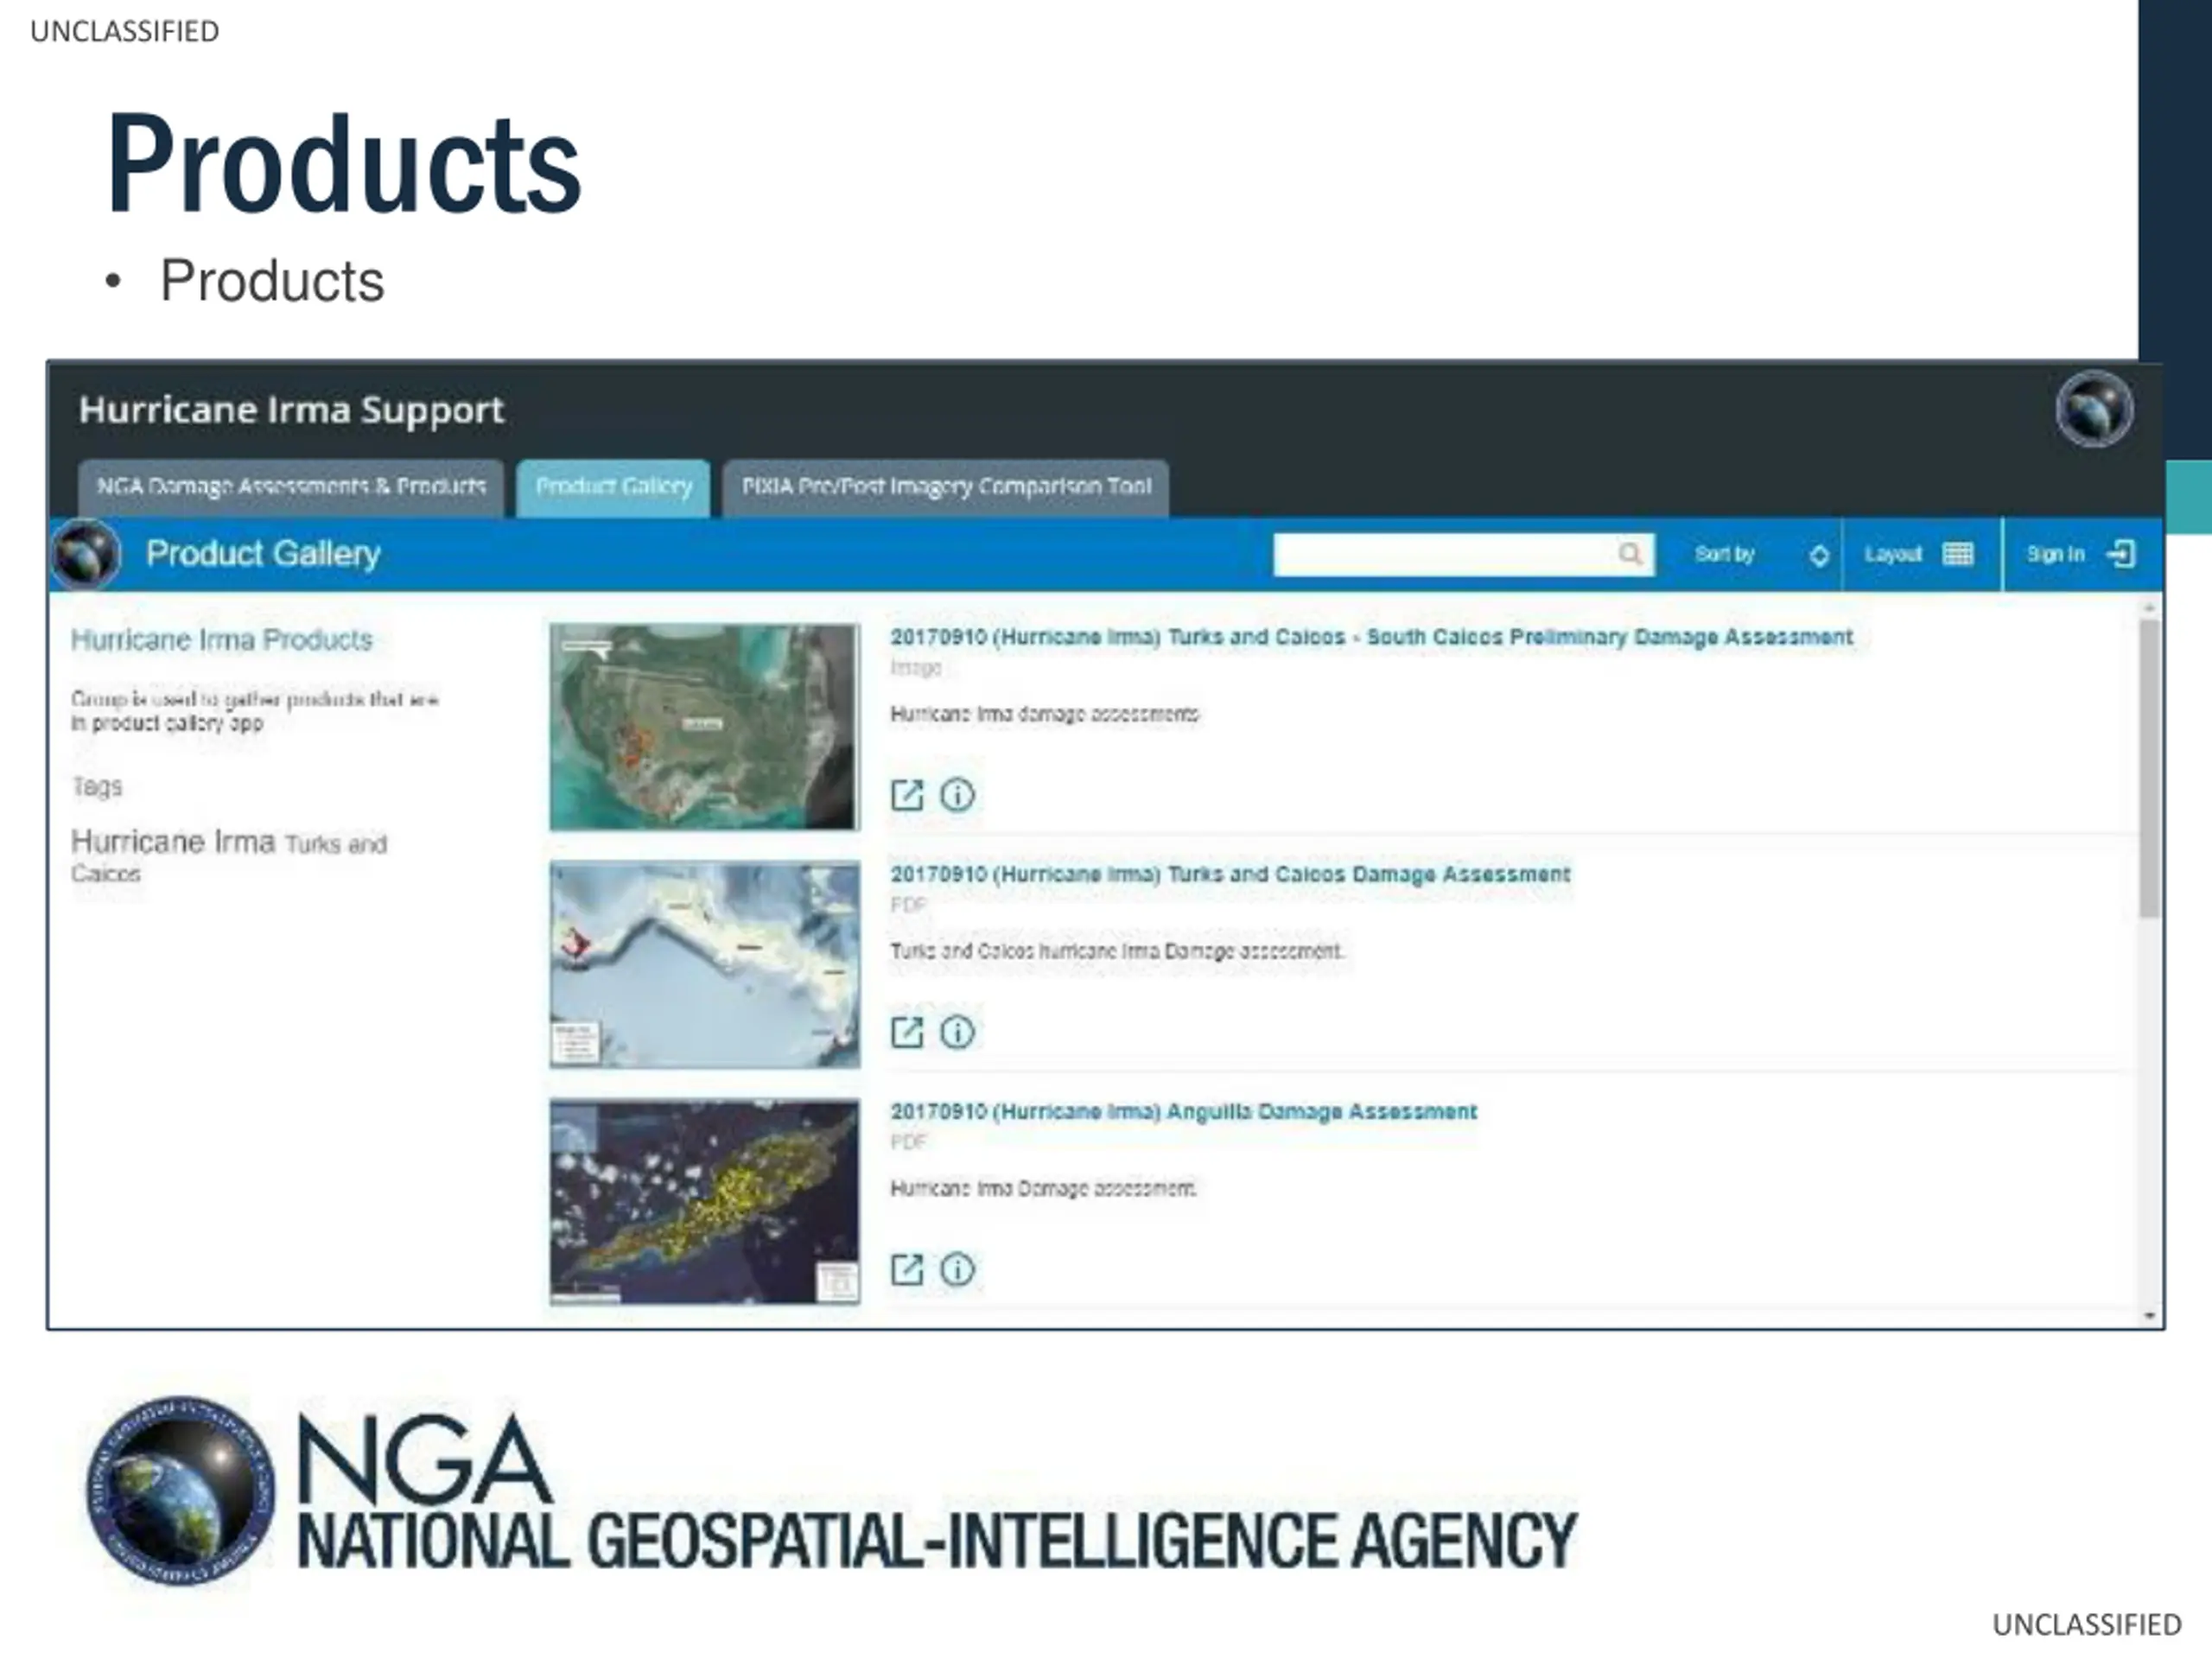Screen dimensions: 2212x1659
Task: Click the Sign In arrow icon
Action: [2121, 554]
